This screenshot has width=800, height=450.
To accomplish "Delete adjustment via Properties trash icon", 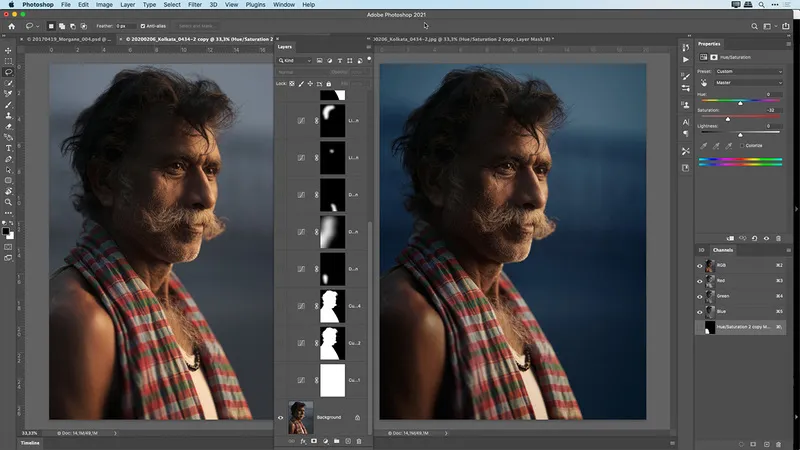I will click(x=779, y=238).
